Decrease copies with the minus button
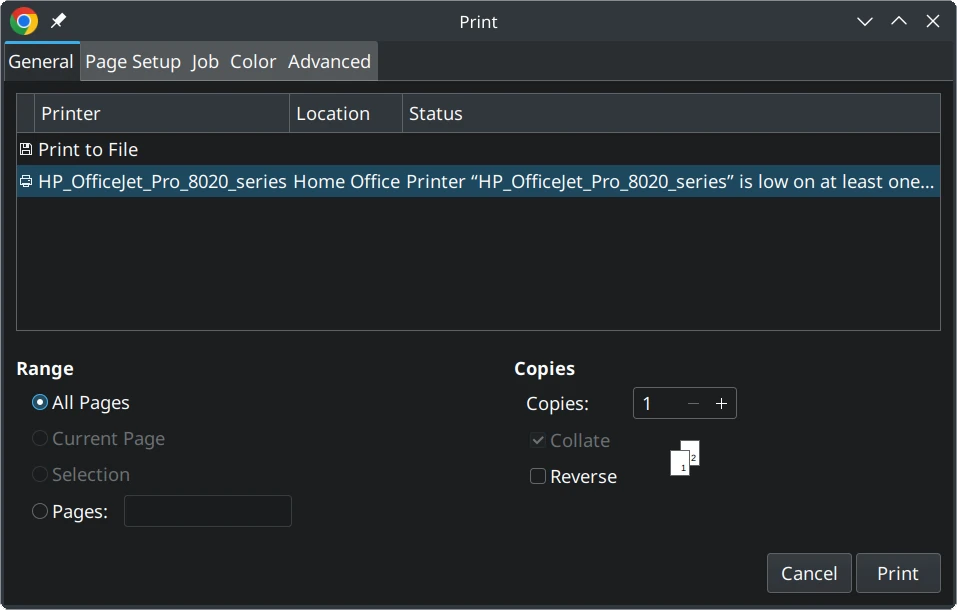The height and width of the screenshot is (610, 957). pos(693,403)
